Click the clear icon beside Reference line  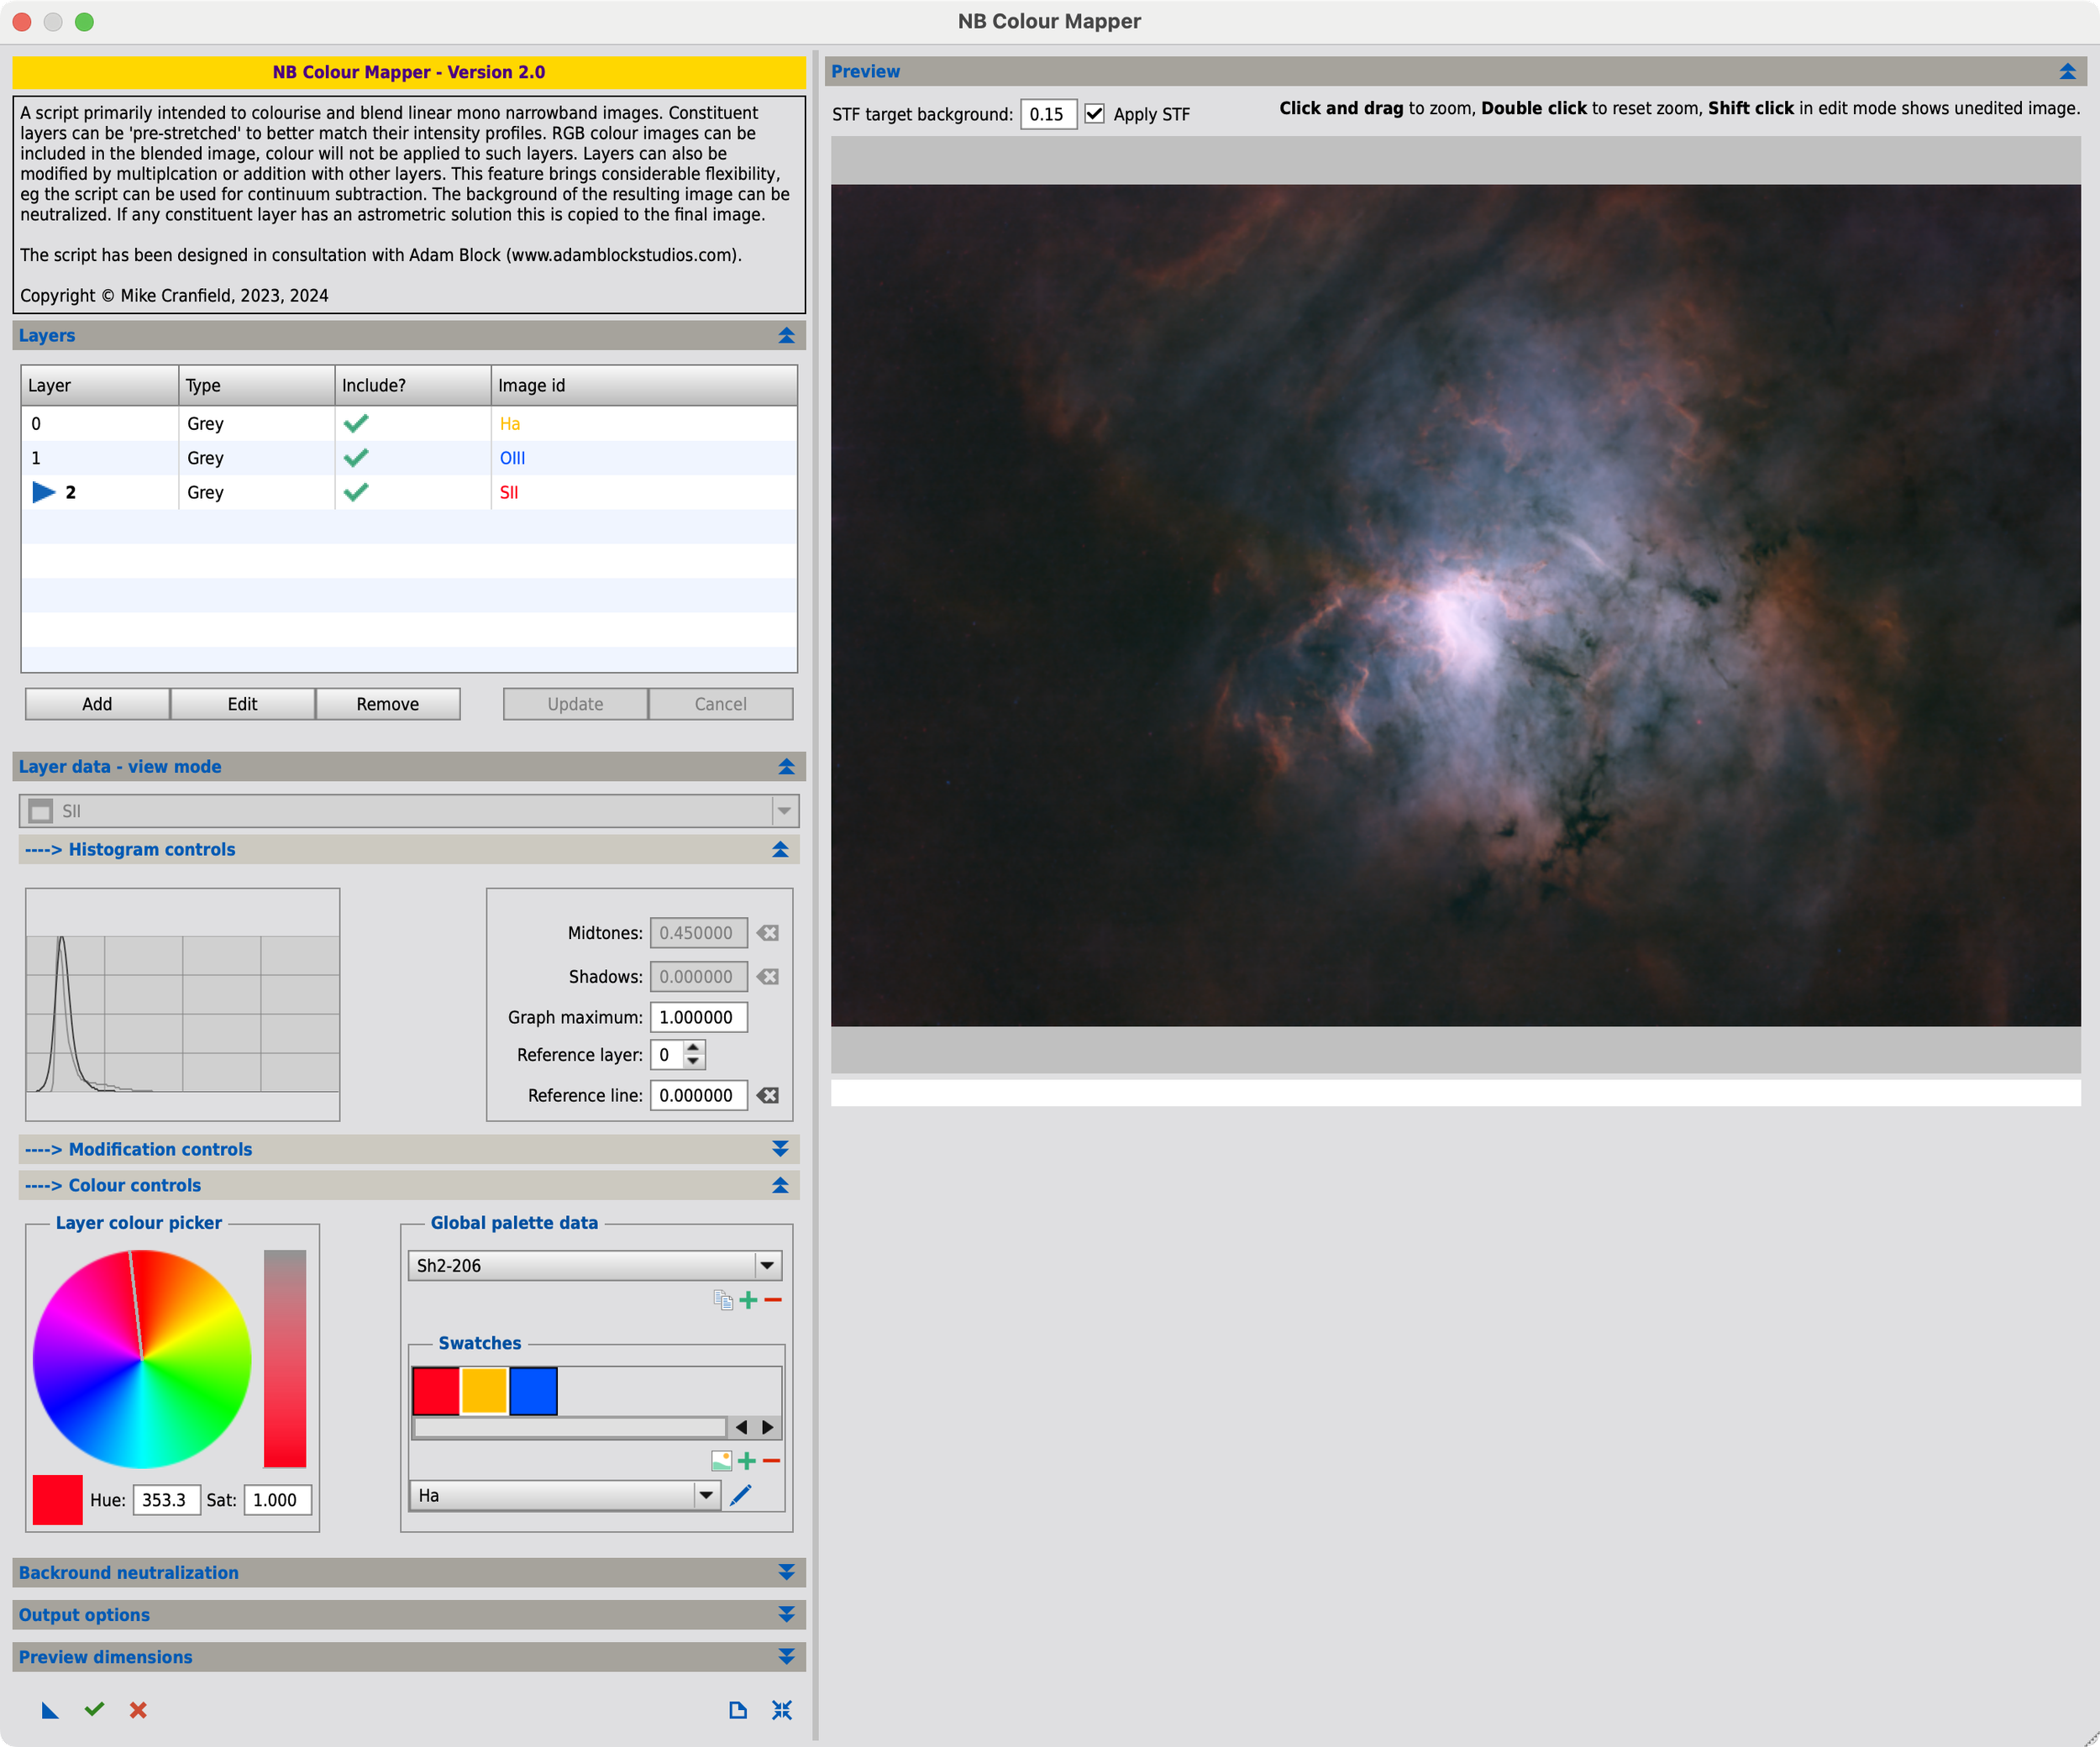pyautogui.click(x=768, y=1095)
